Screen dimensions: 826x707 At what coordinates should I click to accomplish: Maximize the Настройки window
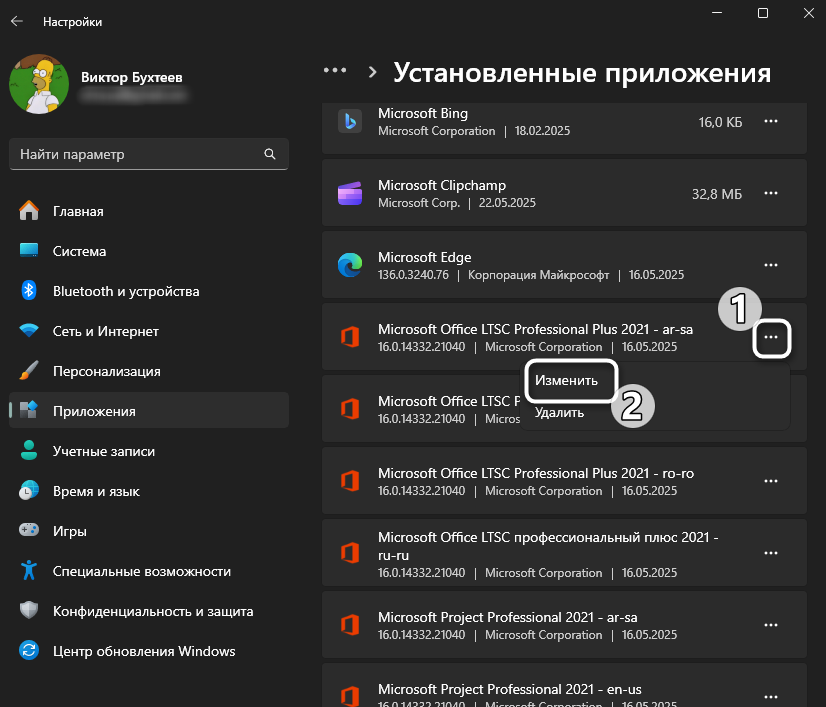(763, 13)
